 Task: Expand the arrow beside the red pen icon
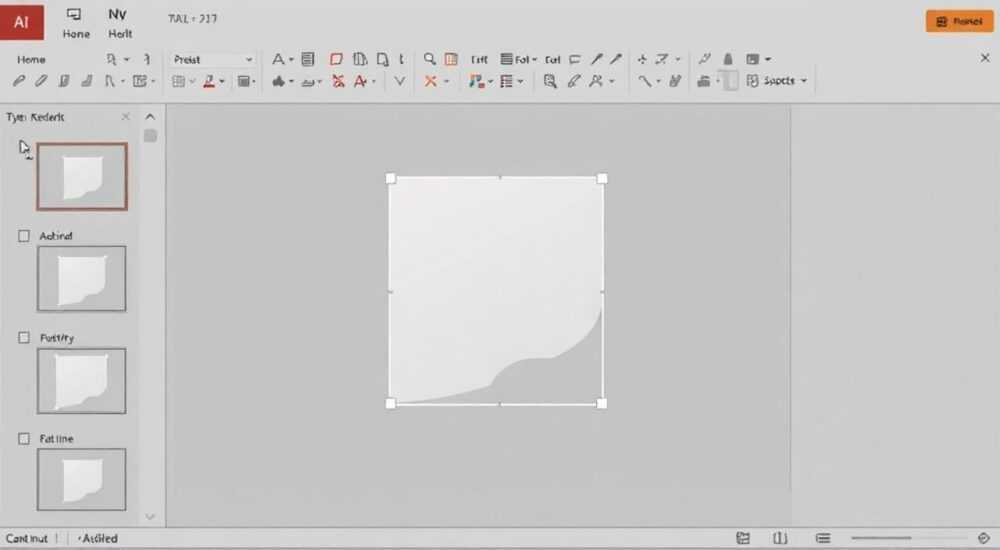222,82
